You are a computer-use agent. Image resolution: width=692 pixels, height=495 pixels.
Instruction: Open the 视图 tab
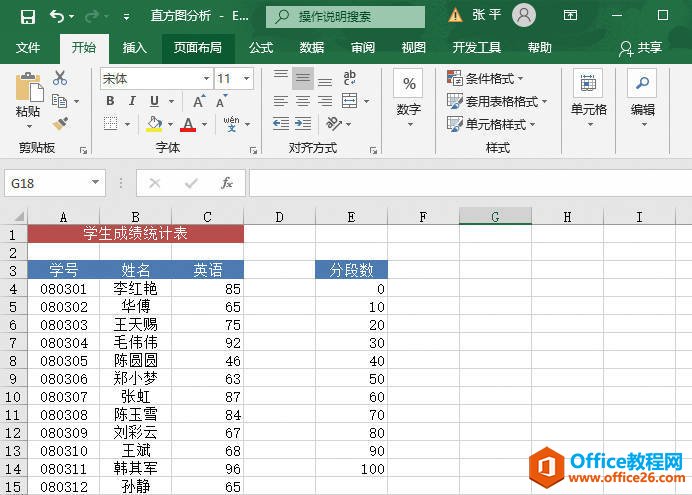click(414, 48)
